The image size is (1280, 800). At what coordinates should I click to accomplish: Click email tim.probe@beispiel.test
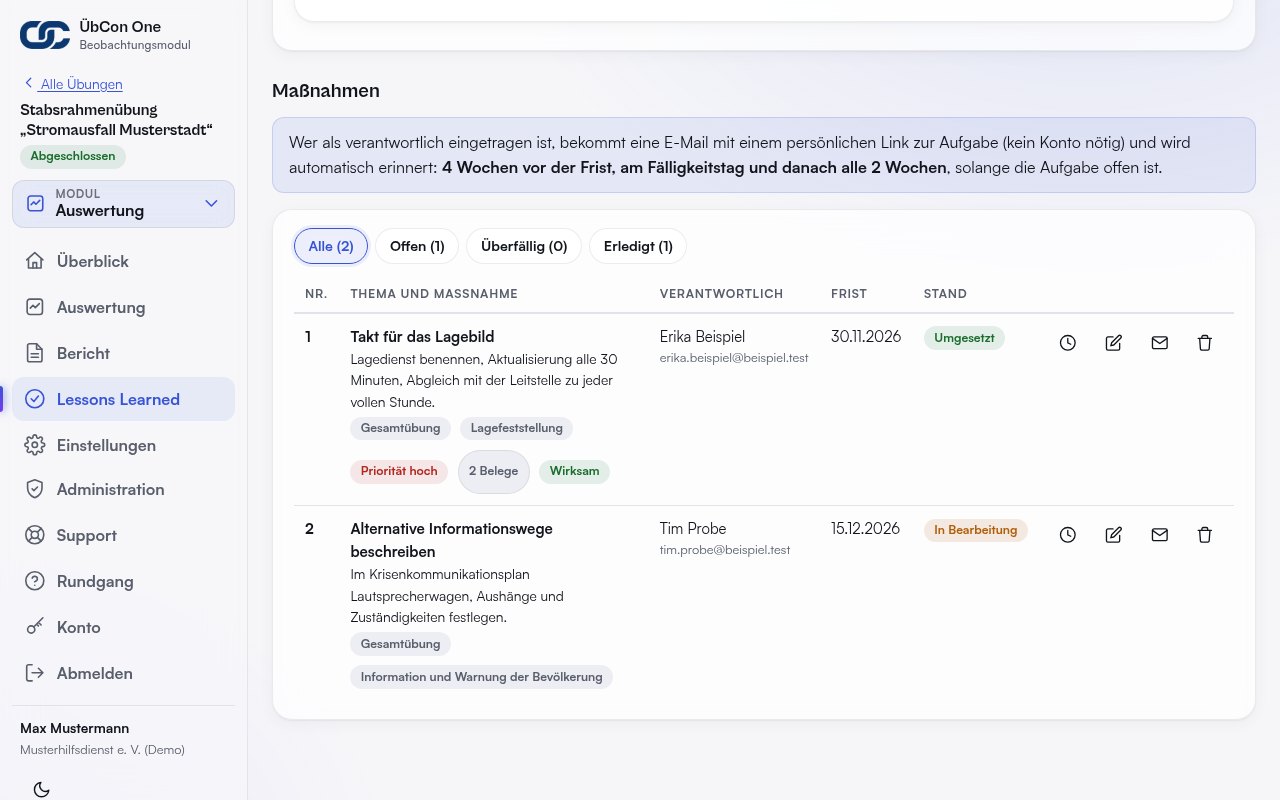coord(725,550)
